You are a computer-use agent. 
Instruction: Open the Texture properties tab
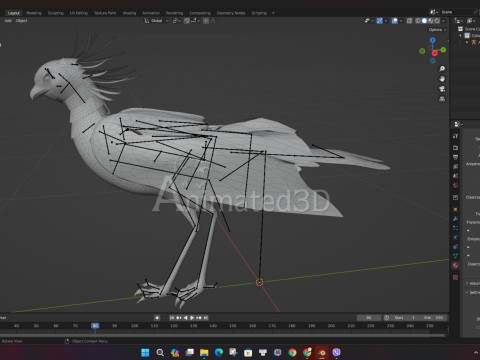pyautogui.click(x=455, y=277)
